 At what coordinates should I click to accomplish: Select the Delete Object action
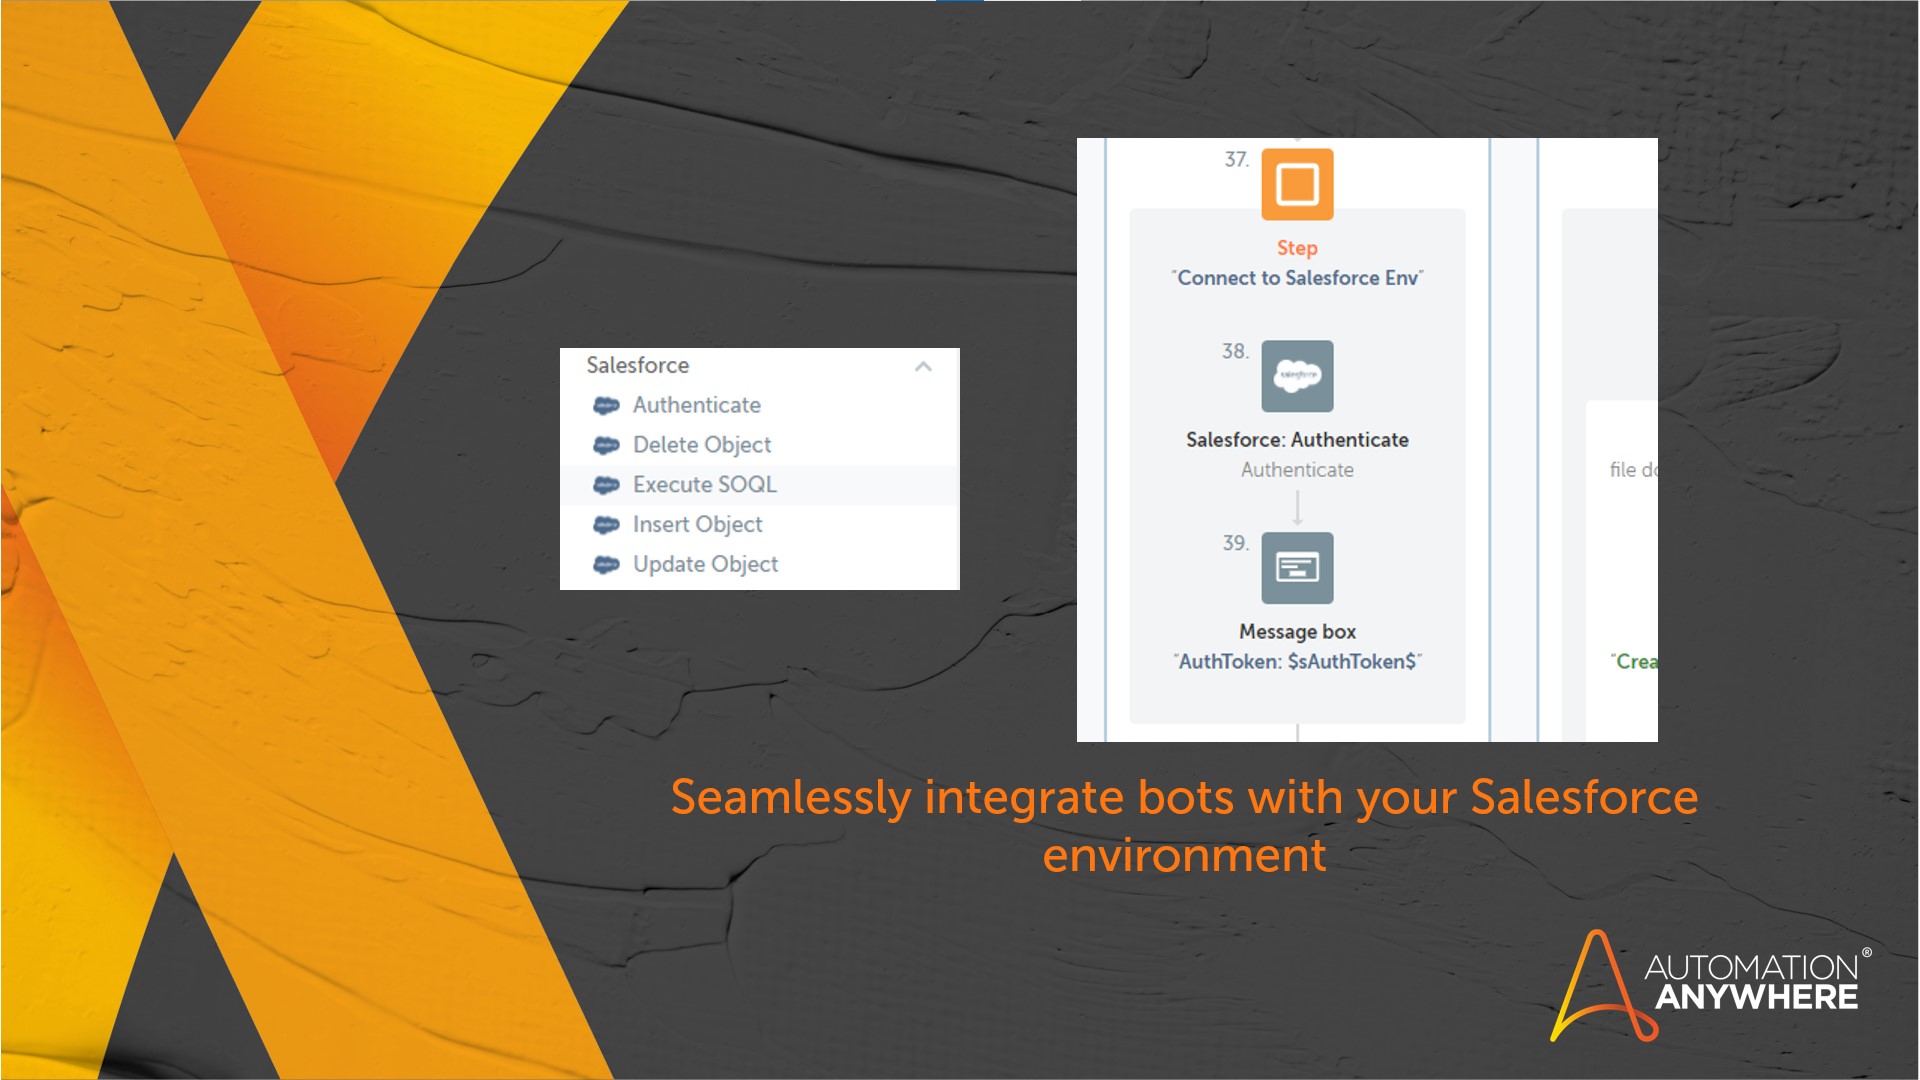tap(702, 445)
